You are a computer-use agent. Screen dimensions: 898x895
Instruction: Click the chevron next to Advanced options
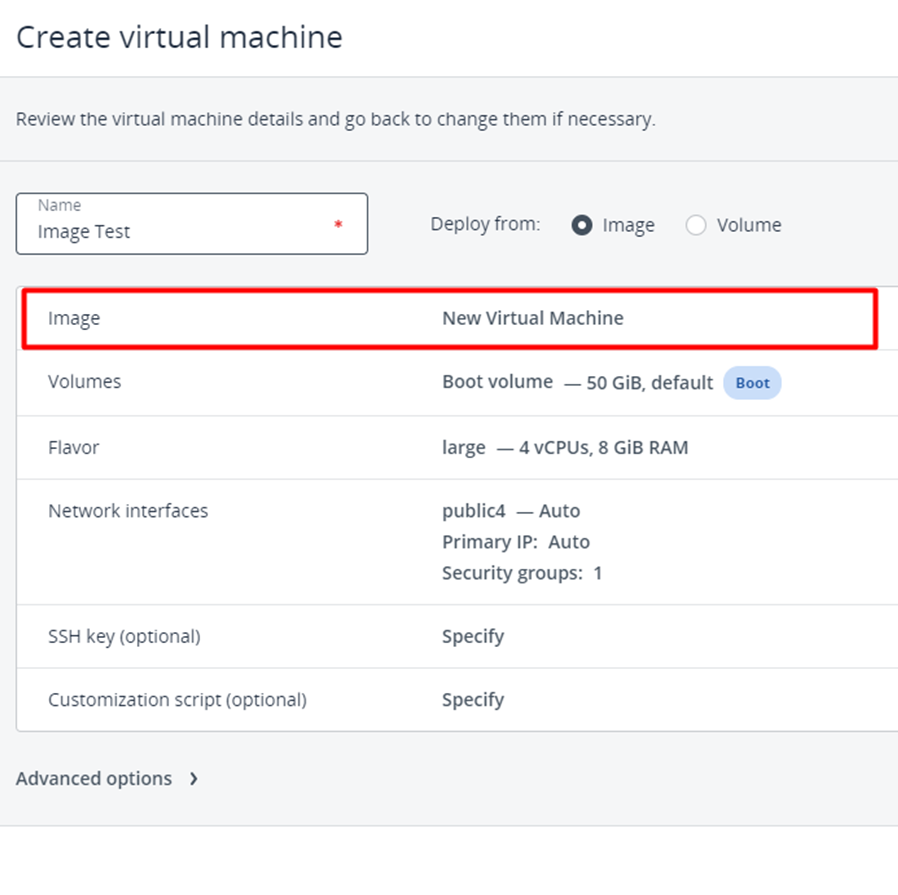193,779
